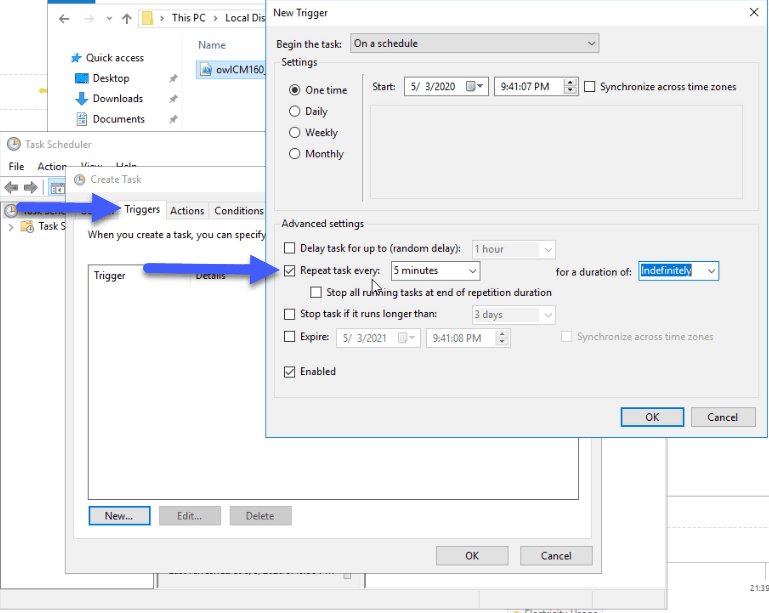
Task: Open the Begin the task dropdown
Action: (x=474, y=44)
